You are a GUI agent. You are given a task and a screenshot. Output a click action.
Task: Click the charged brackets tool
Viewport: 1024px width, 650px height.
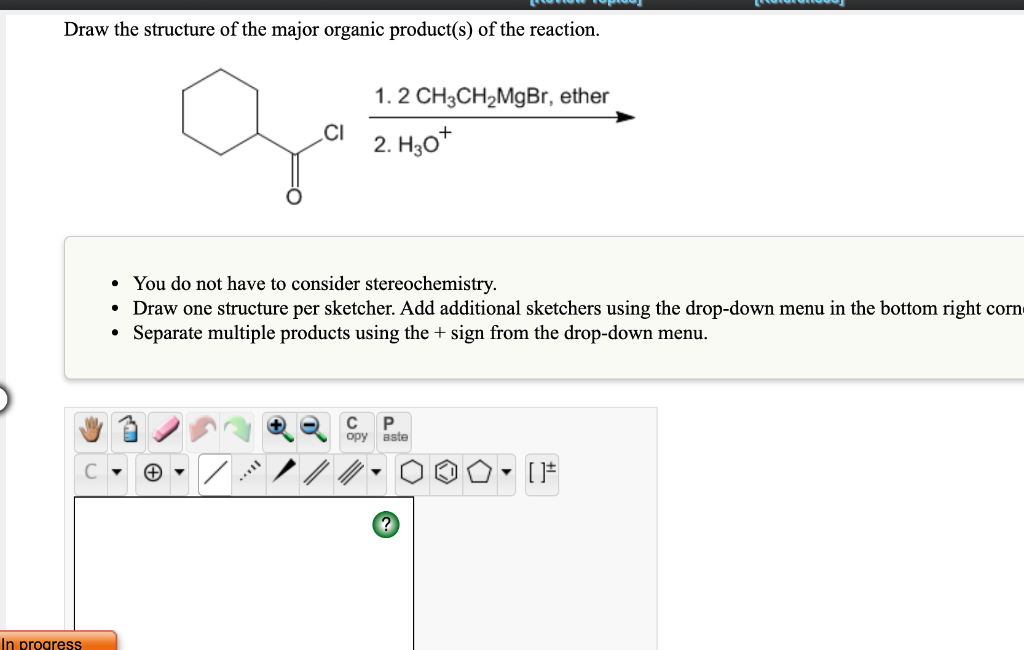[543, 473]
